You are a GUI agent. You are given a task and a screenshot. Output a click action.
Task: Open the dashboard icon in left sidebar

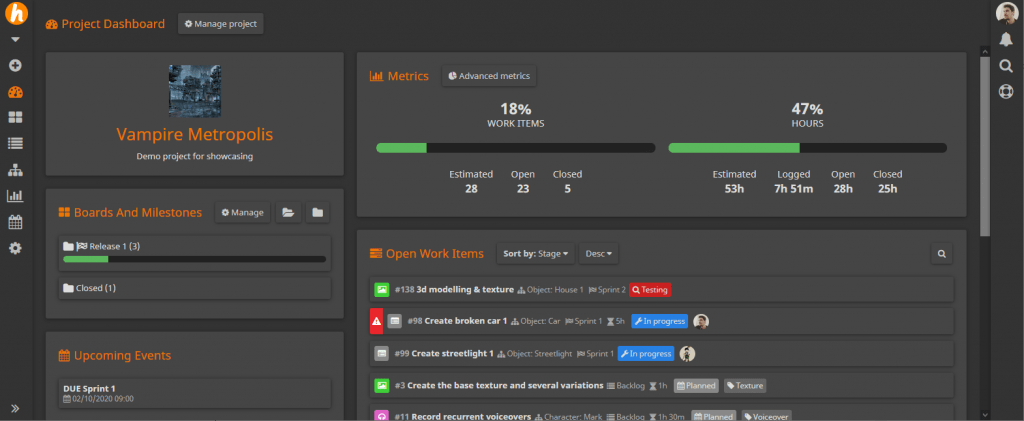tap(15, 92)
